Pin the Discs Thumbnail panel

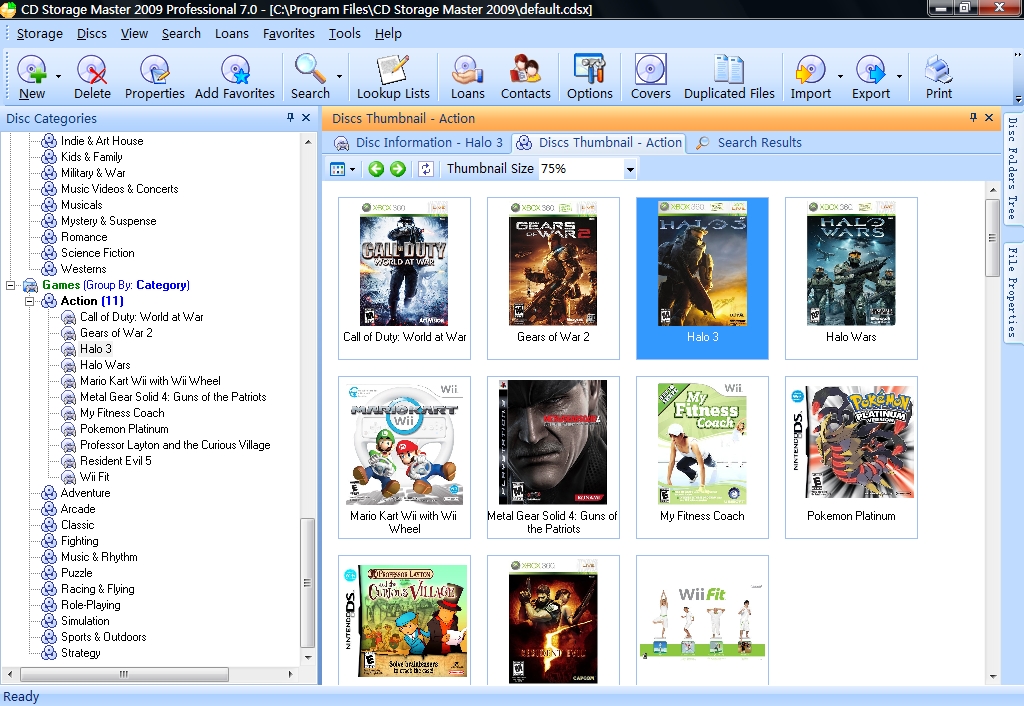(973, 118)
